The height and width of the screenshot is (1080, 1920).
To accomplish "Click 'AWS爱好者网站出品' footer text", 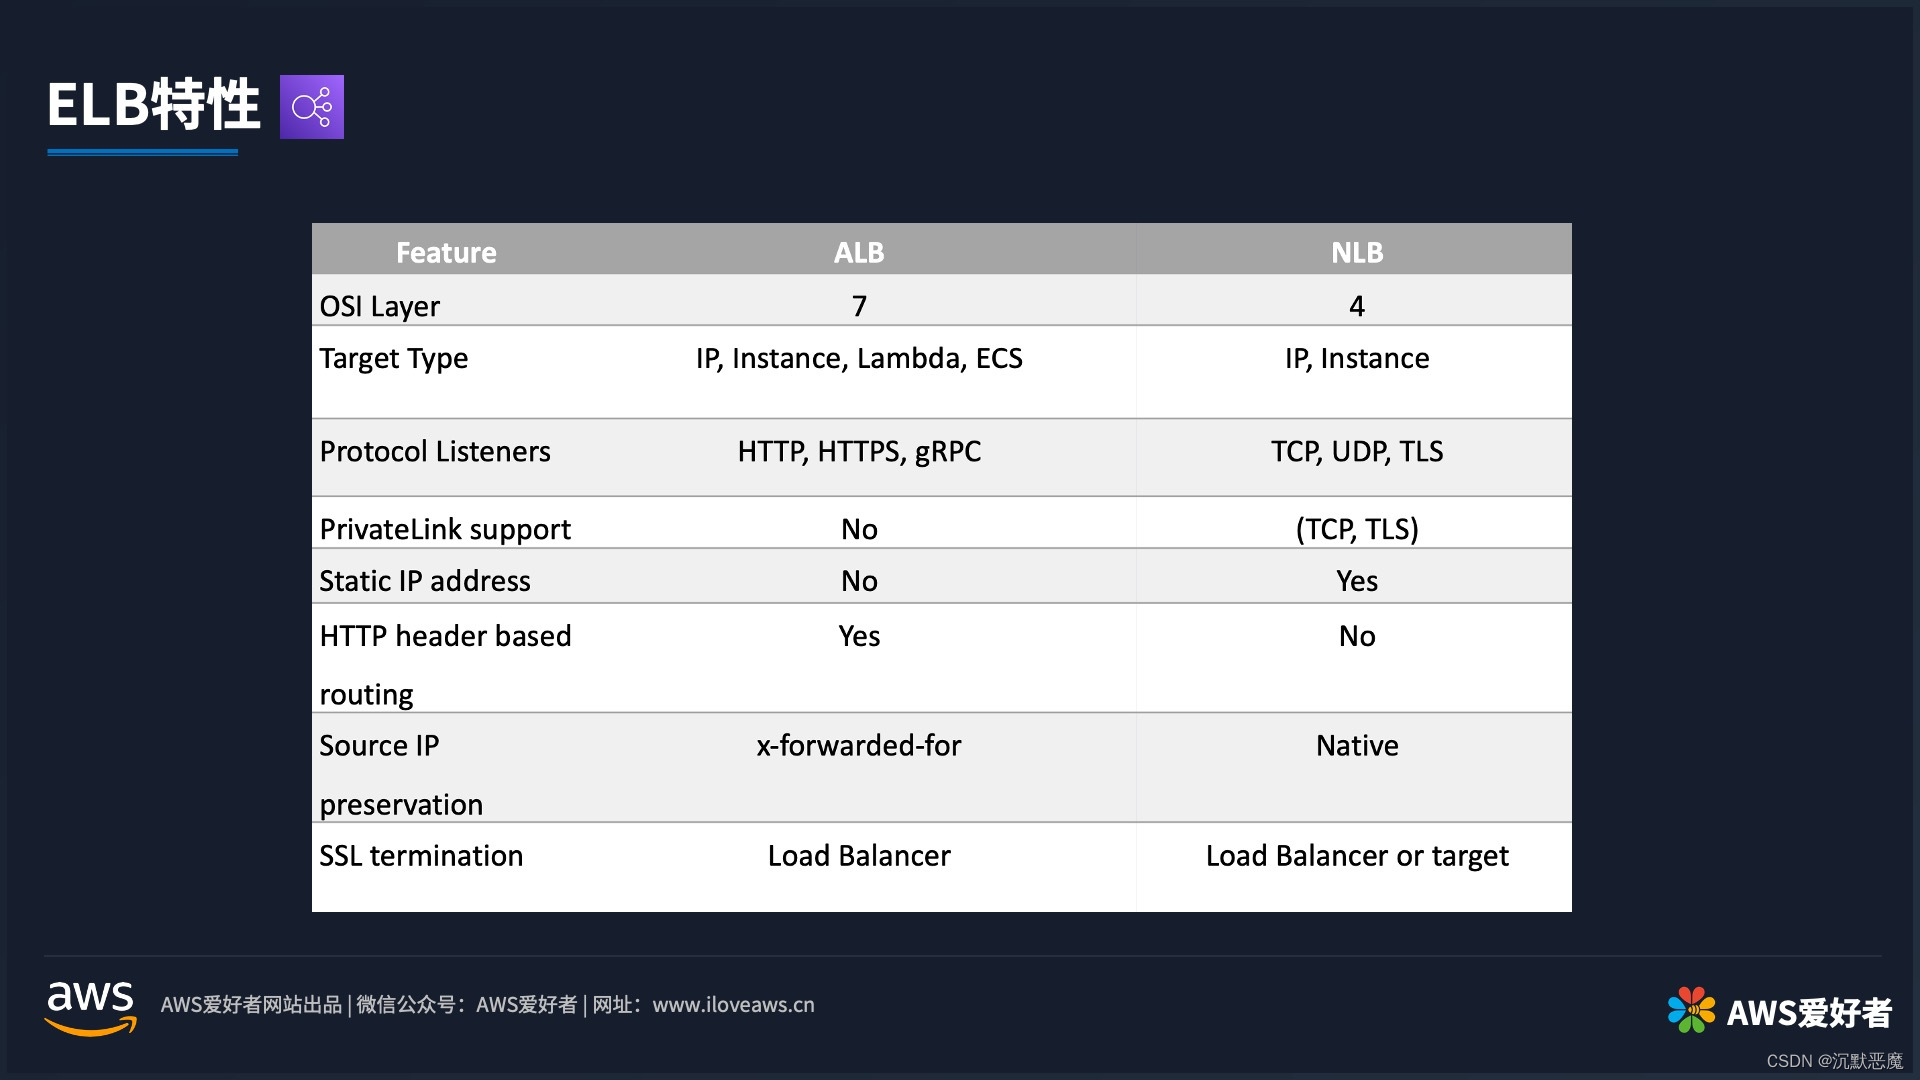I will coord(251,1005).
